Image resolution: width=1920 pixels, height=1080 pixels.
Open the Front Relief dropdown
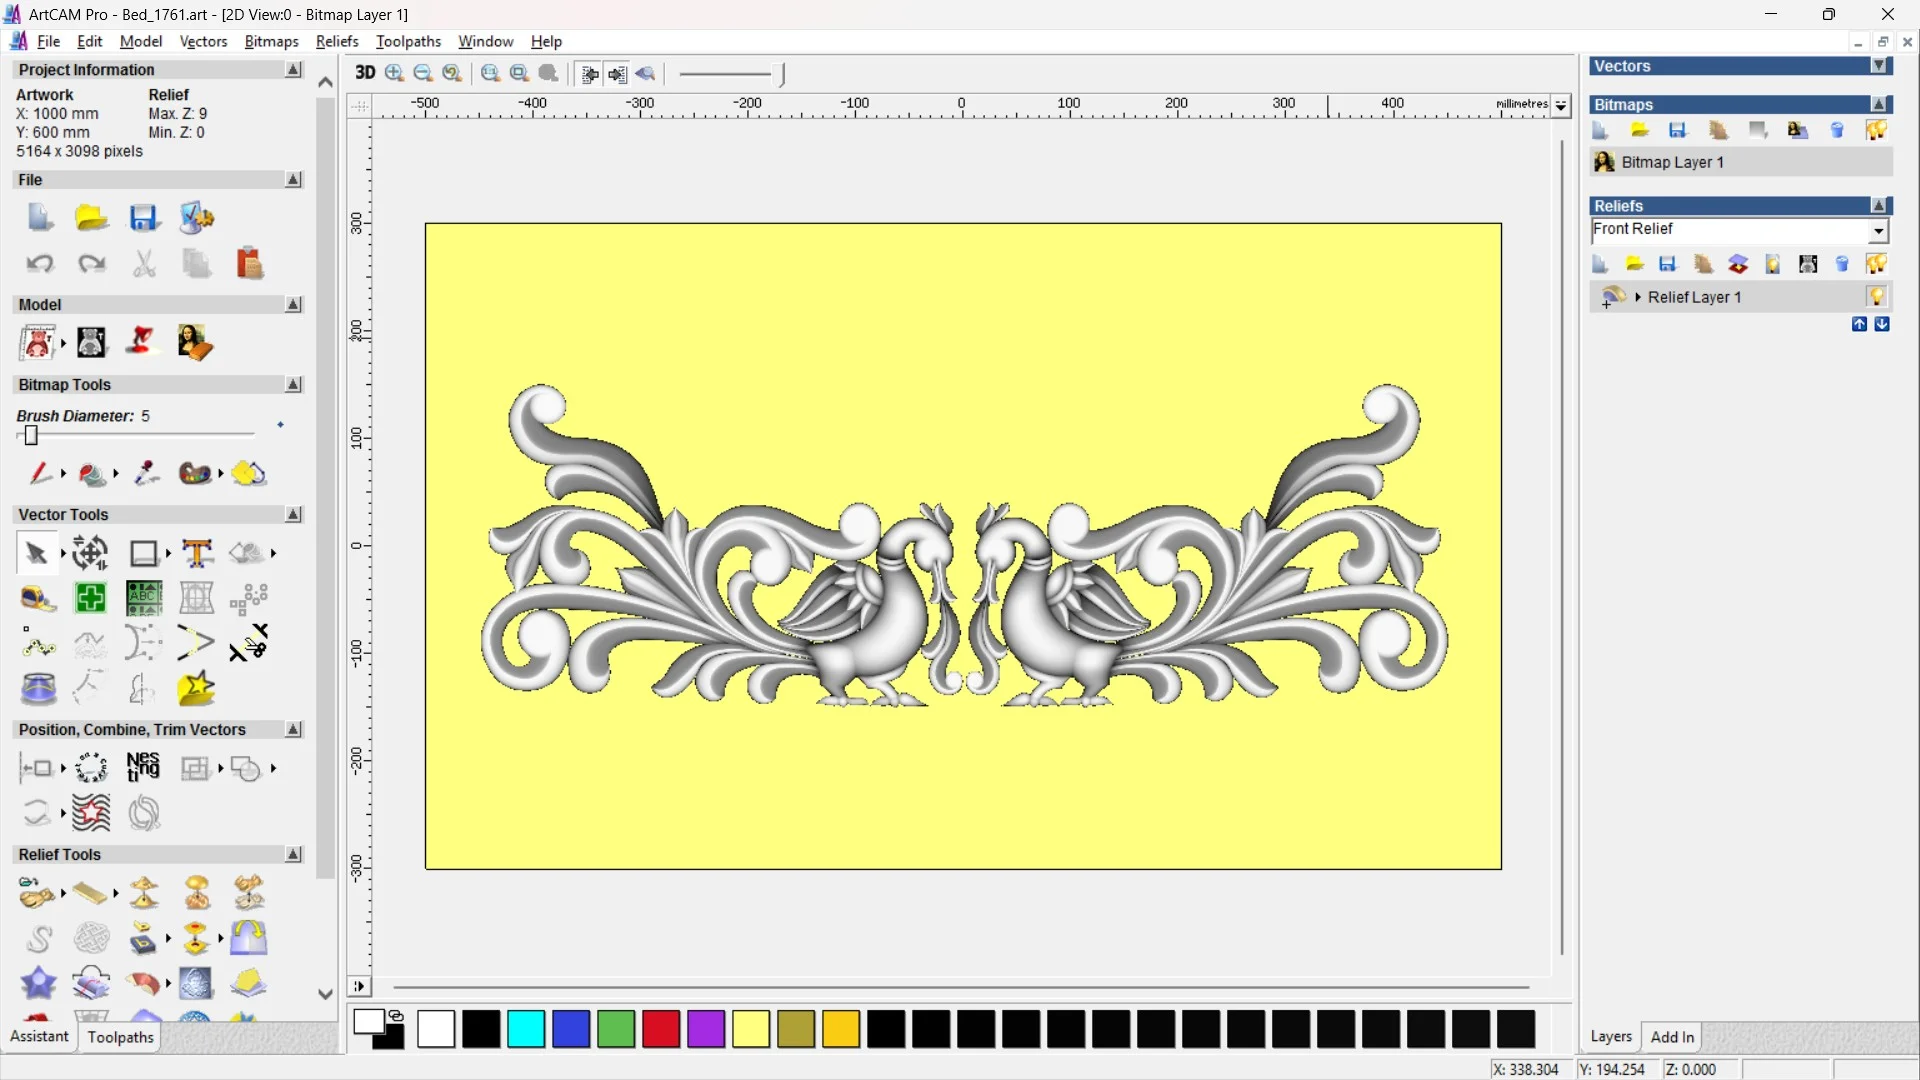[x=1878, y=231]
